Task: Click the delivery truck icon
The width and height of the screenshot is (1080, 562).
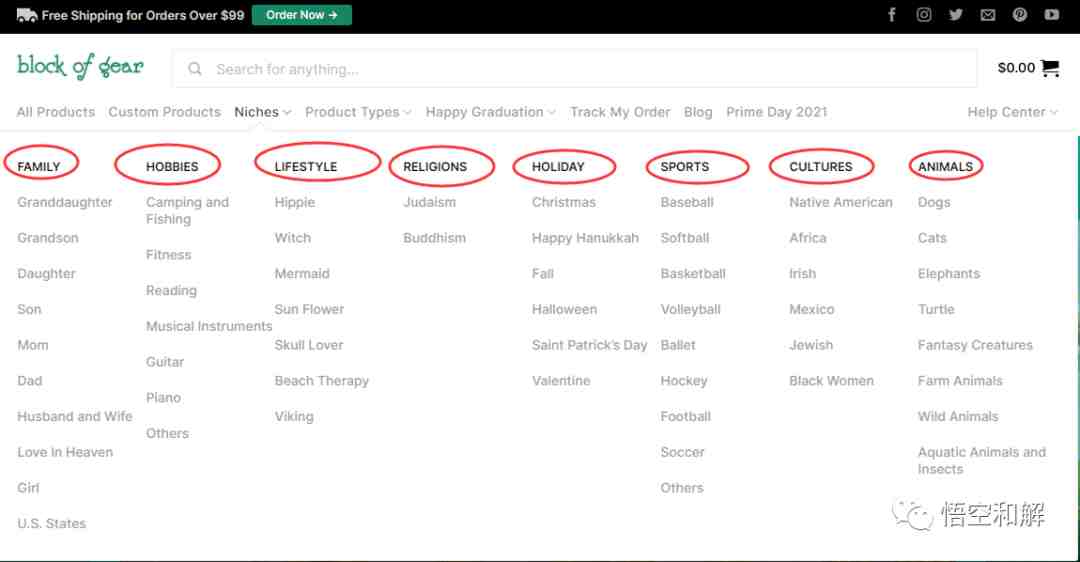Action: pos(27,15)
